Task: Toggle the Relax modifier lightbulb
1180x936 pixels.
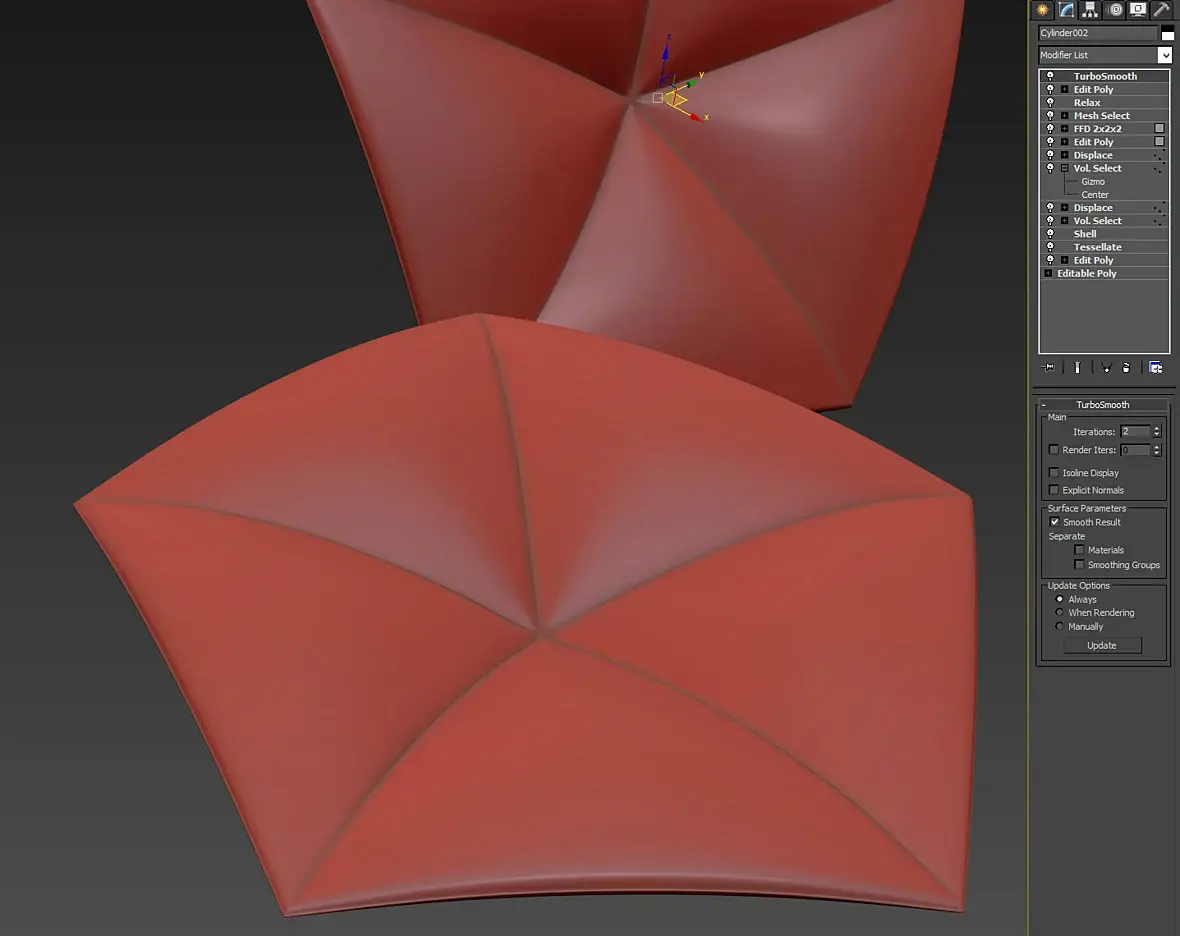Action: [1051, 102]
